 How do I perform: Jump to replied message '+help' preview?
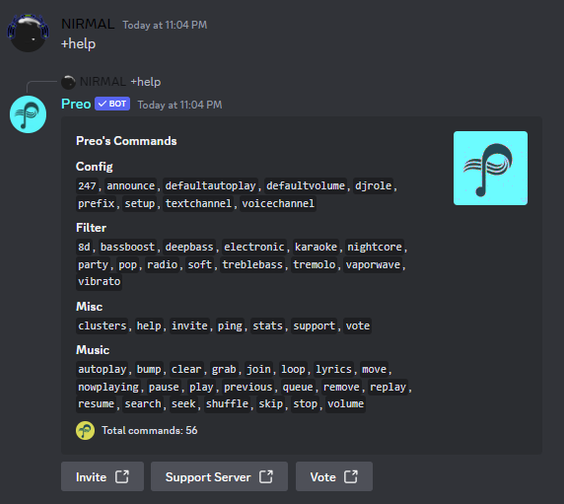(x=146, y=82)
